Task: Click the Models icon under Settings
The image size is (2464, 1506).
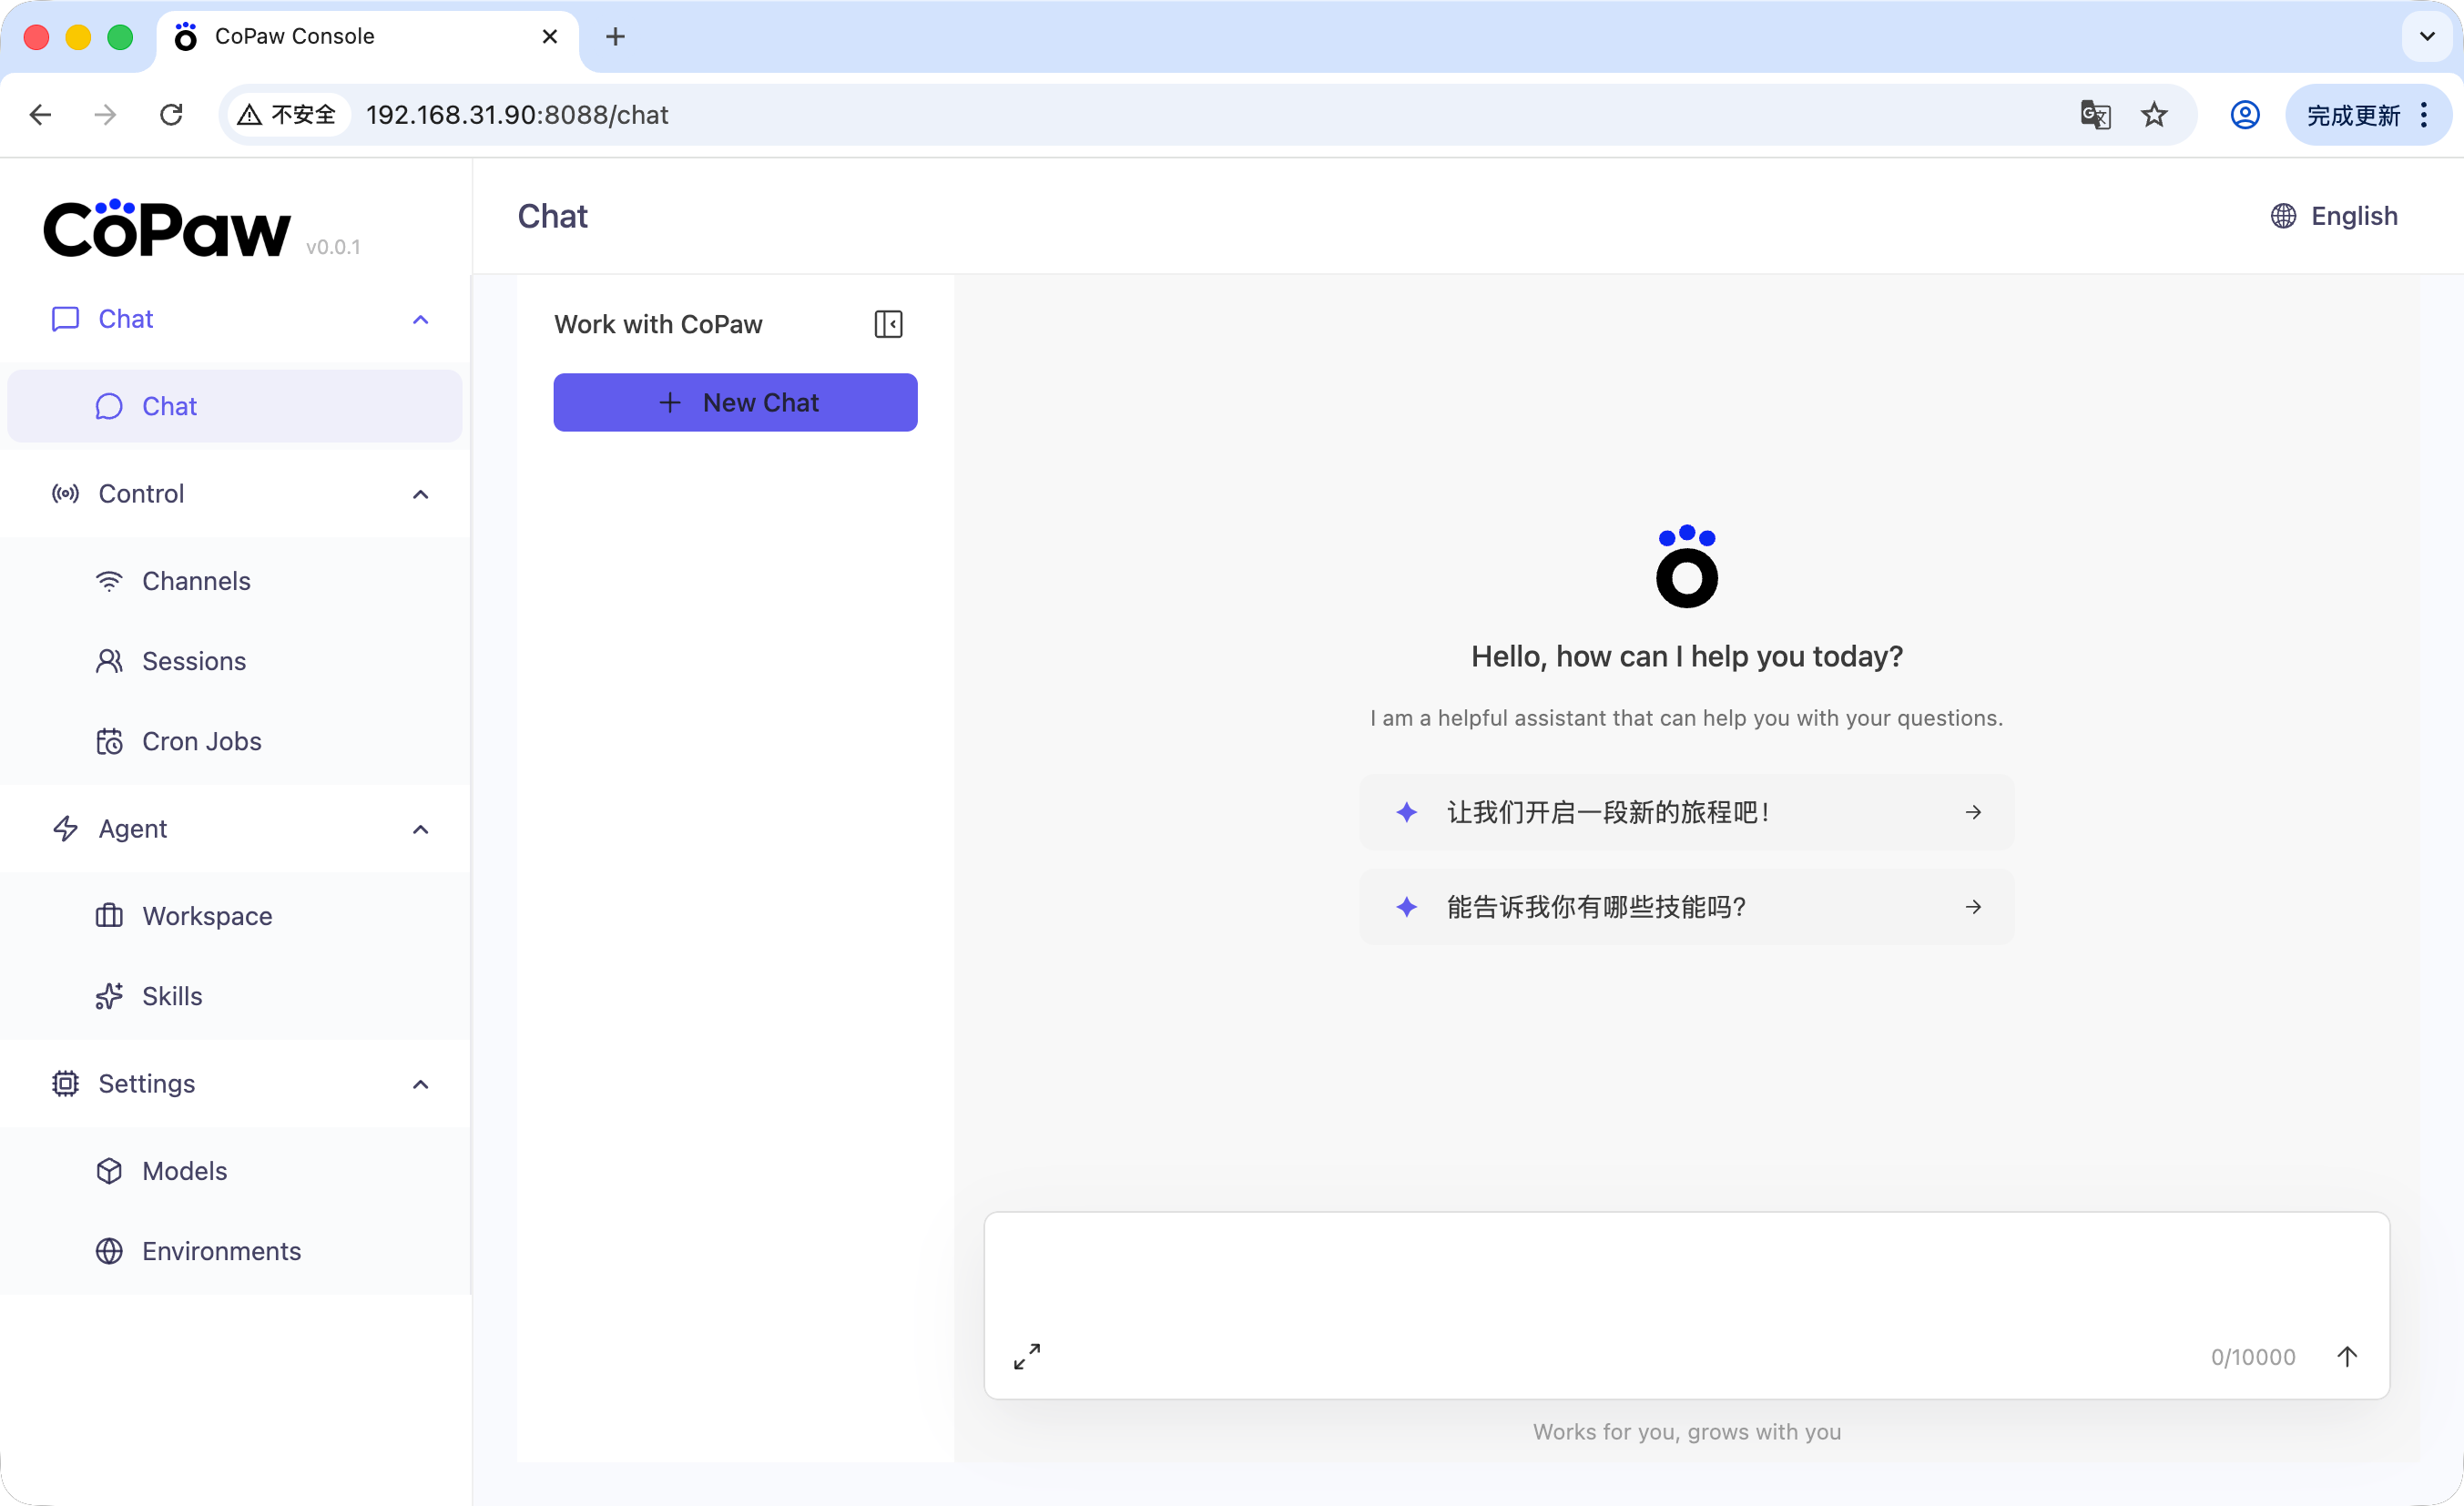Action: pos(110,1171)
